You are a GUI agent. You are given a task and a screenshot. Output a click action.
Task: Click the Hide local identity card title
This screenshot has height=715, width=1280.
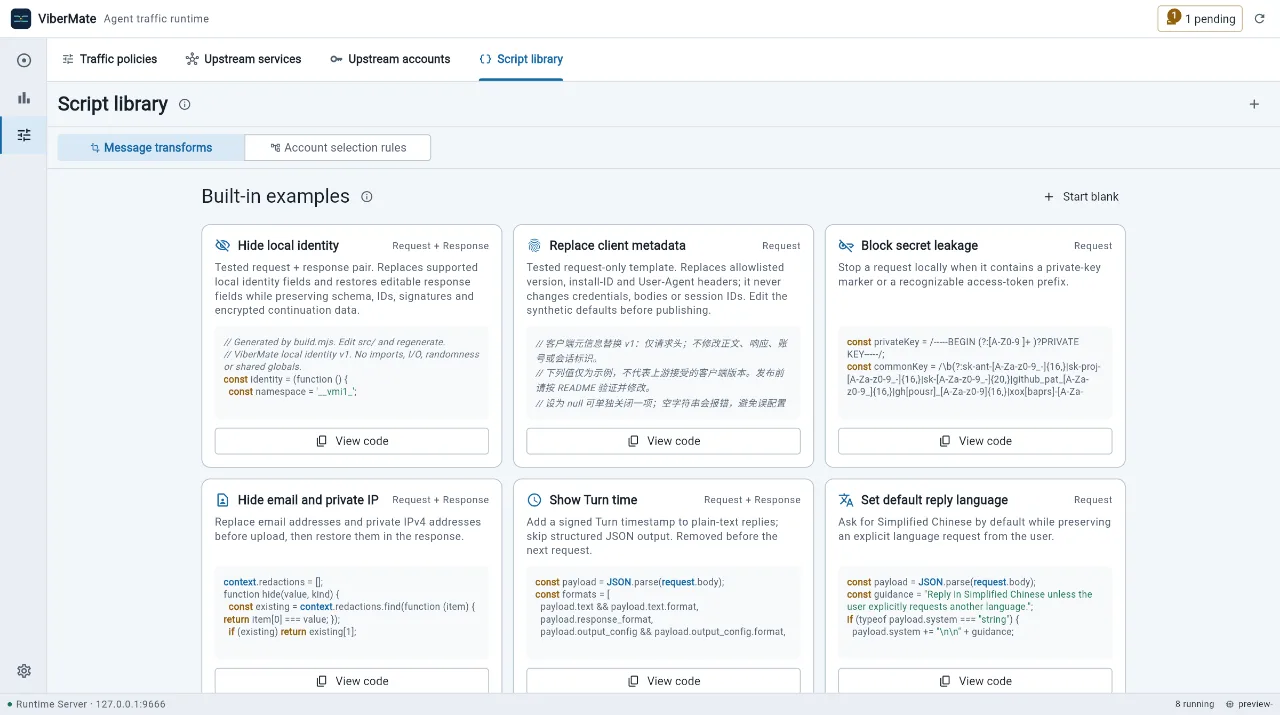[288, 245]
